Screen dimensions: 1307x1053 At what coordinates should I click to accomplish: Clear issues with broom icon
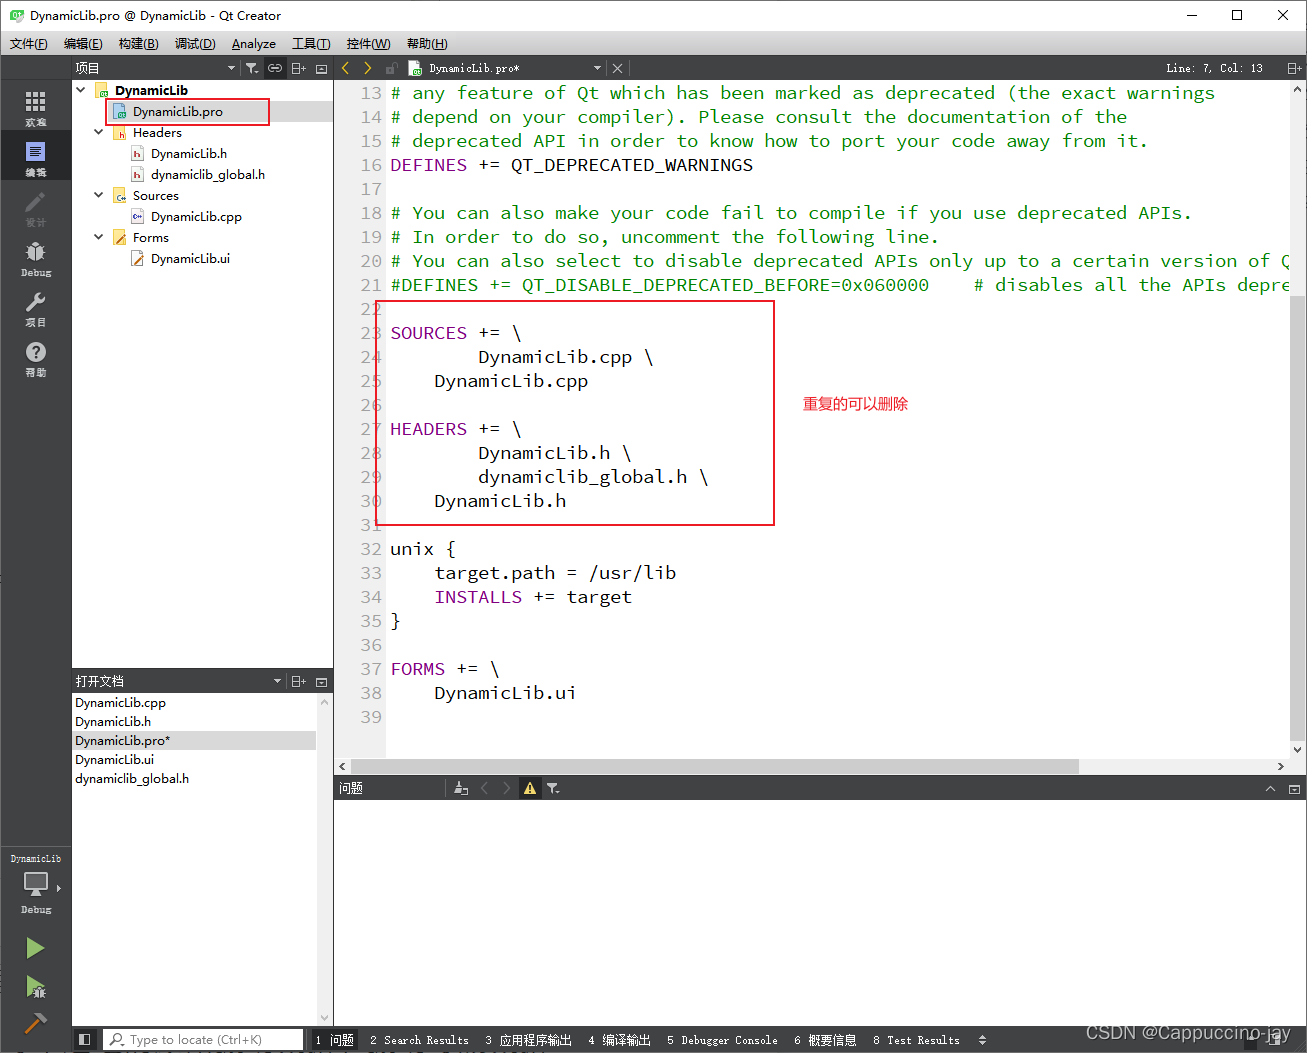pos(461,788)
